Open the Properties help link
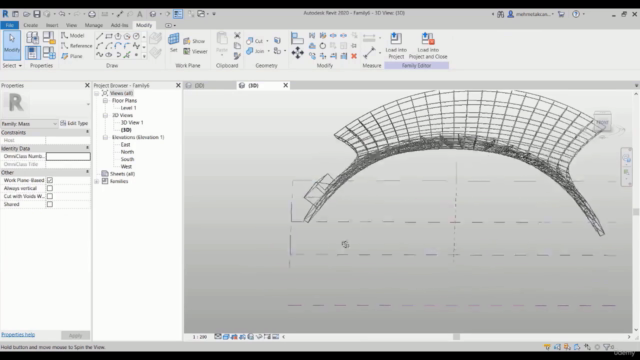 pos(18,334)
